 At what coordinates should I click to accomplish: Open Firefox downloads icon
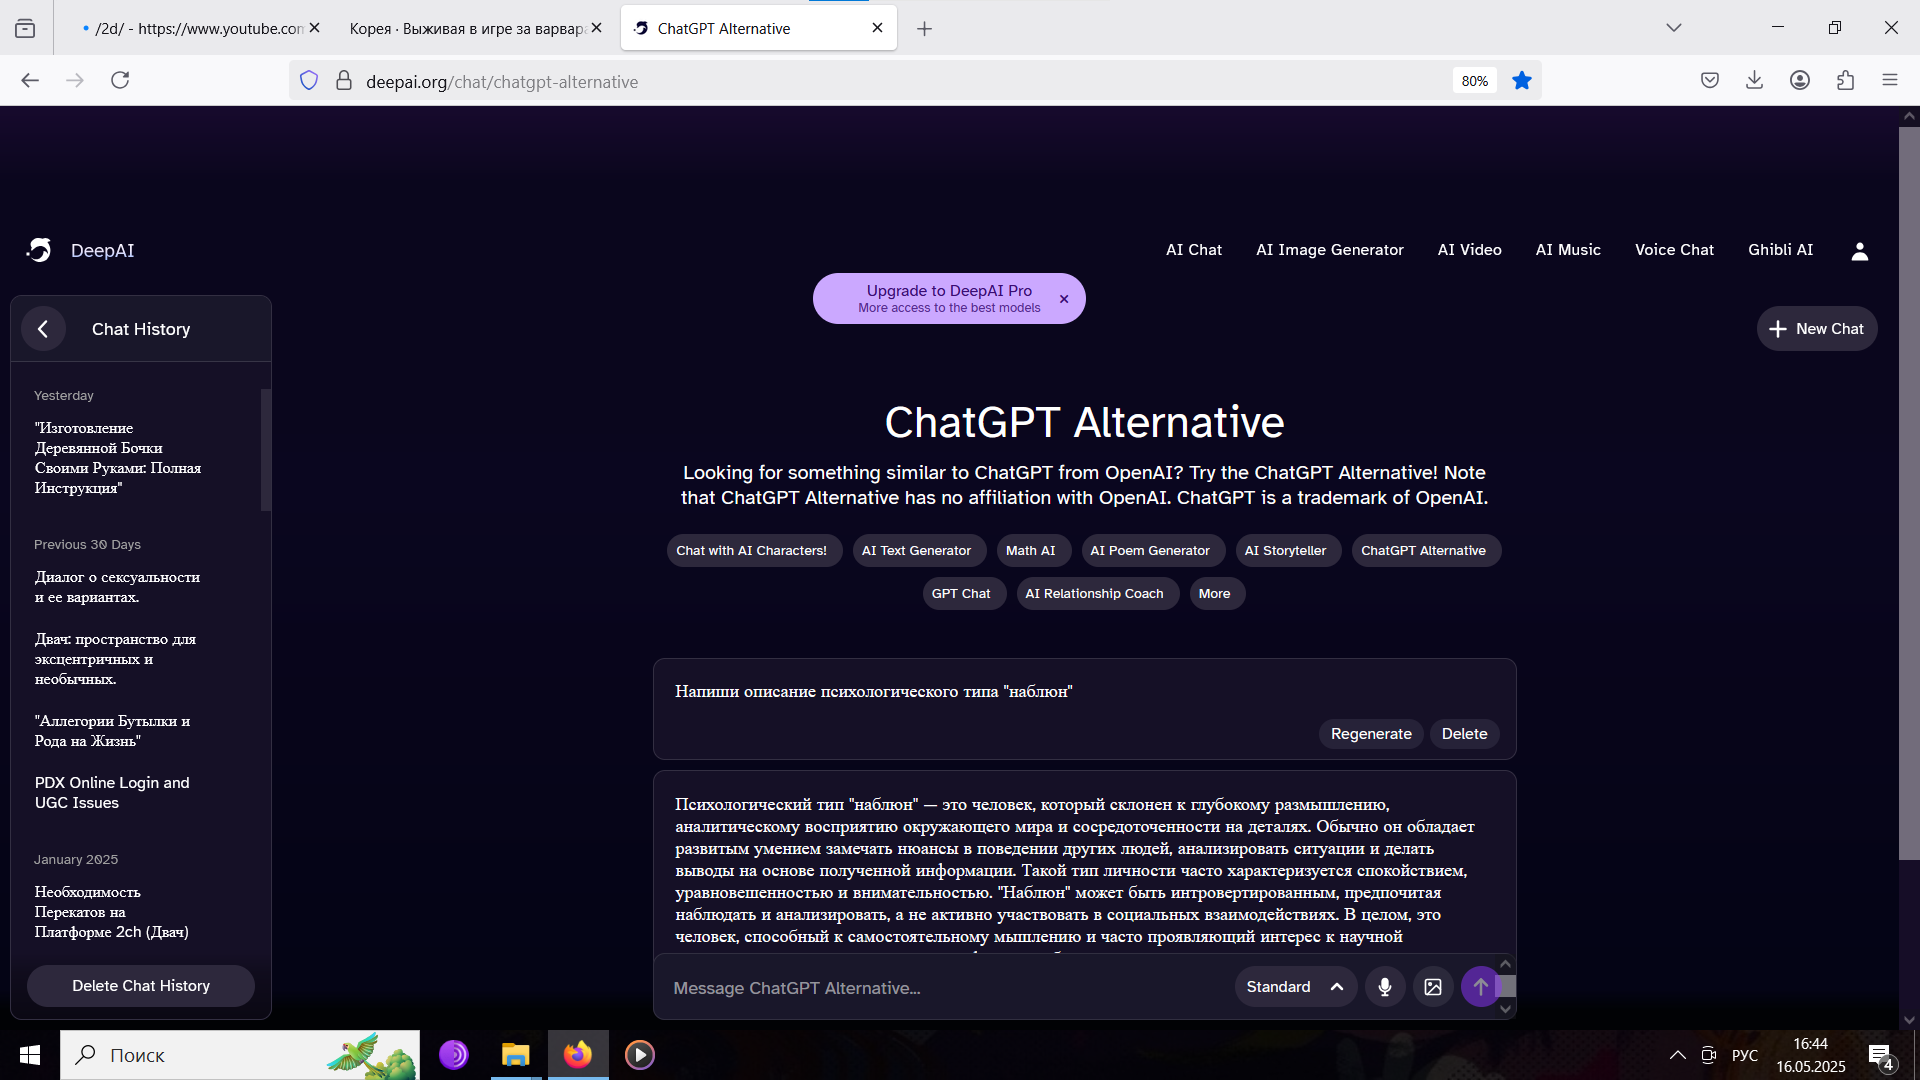tap(1754, 81)
